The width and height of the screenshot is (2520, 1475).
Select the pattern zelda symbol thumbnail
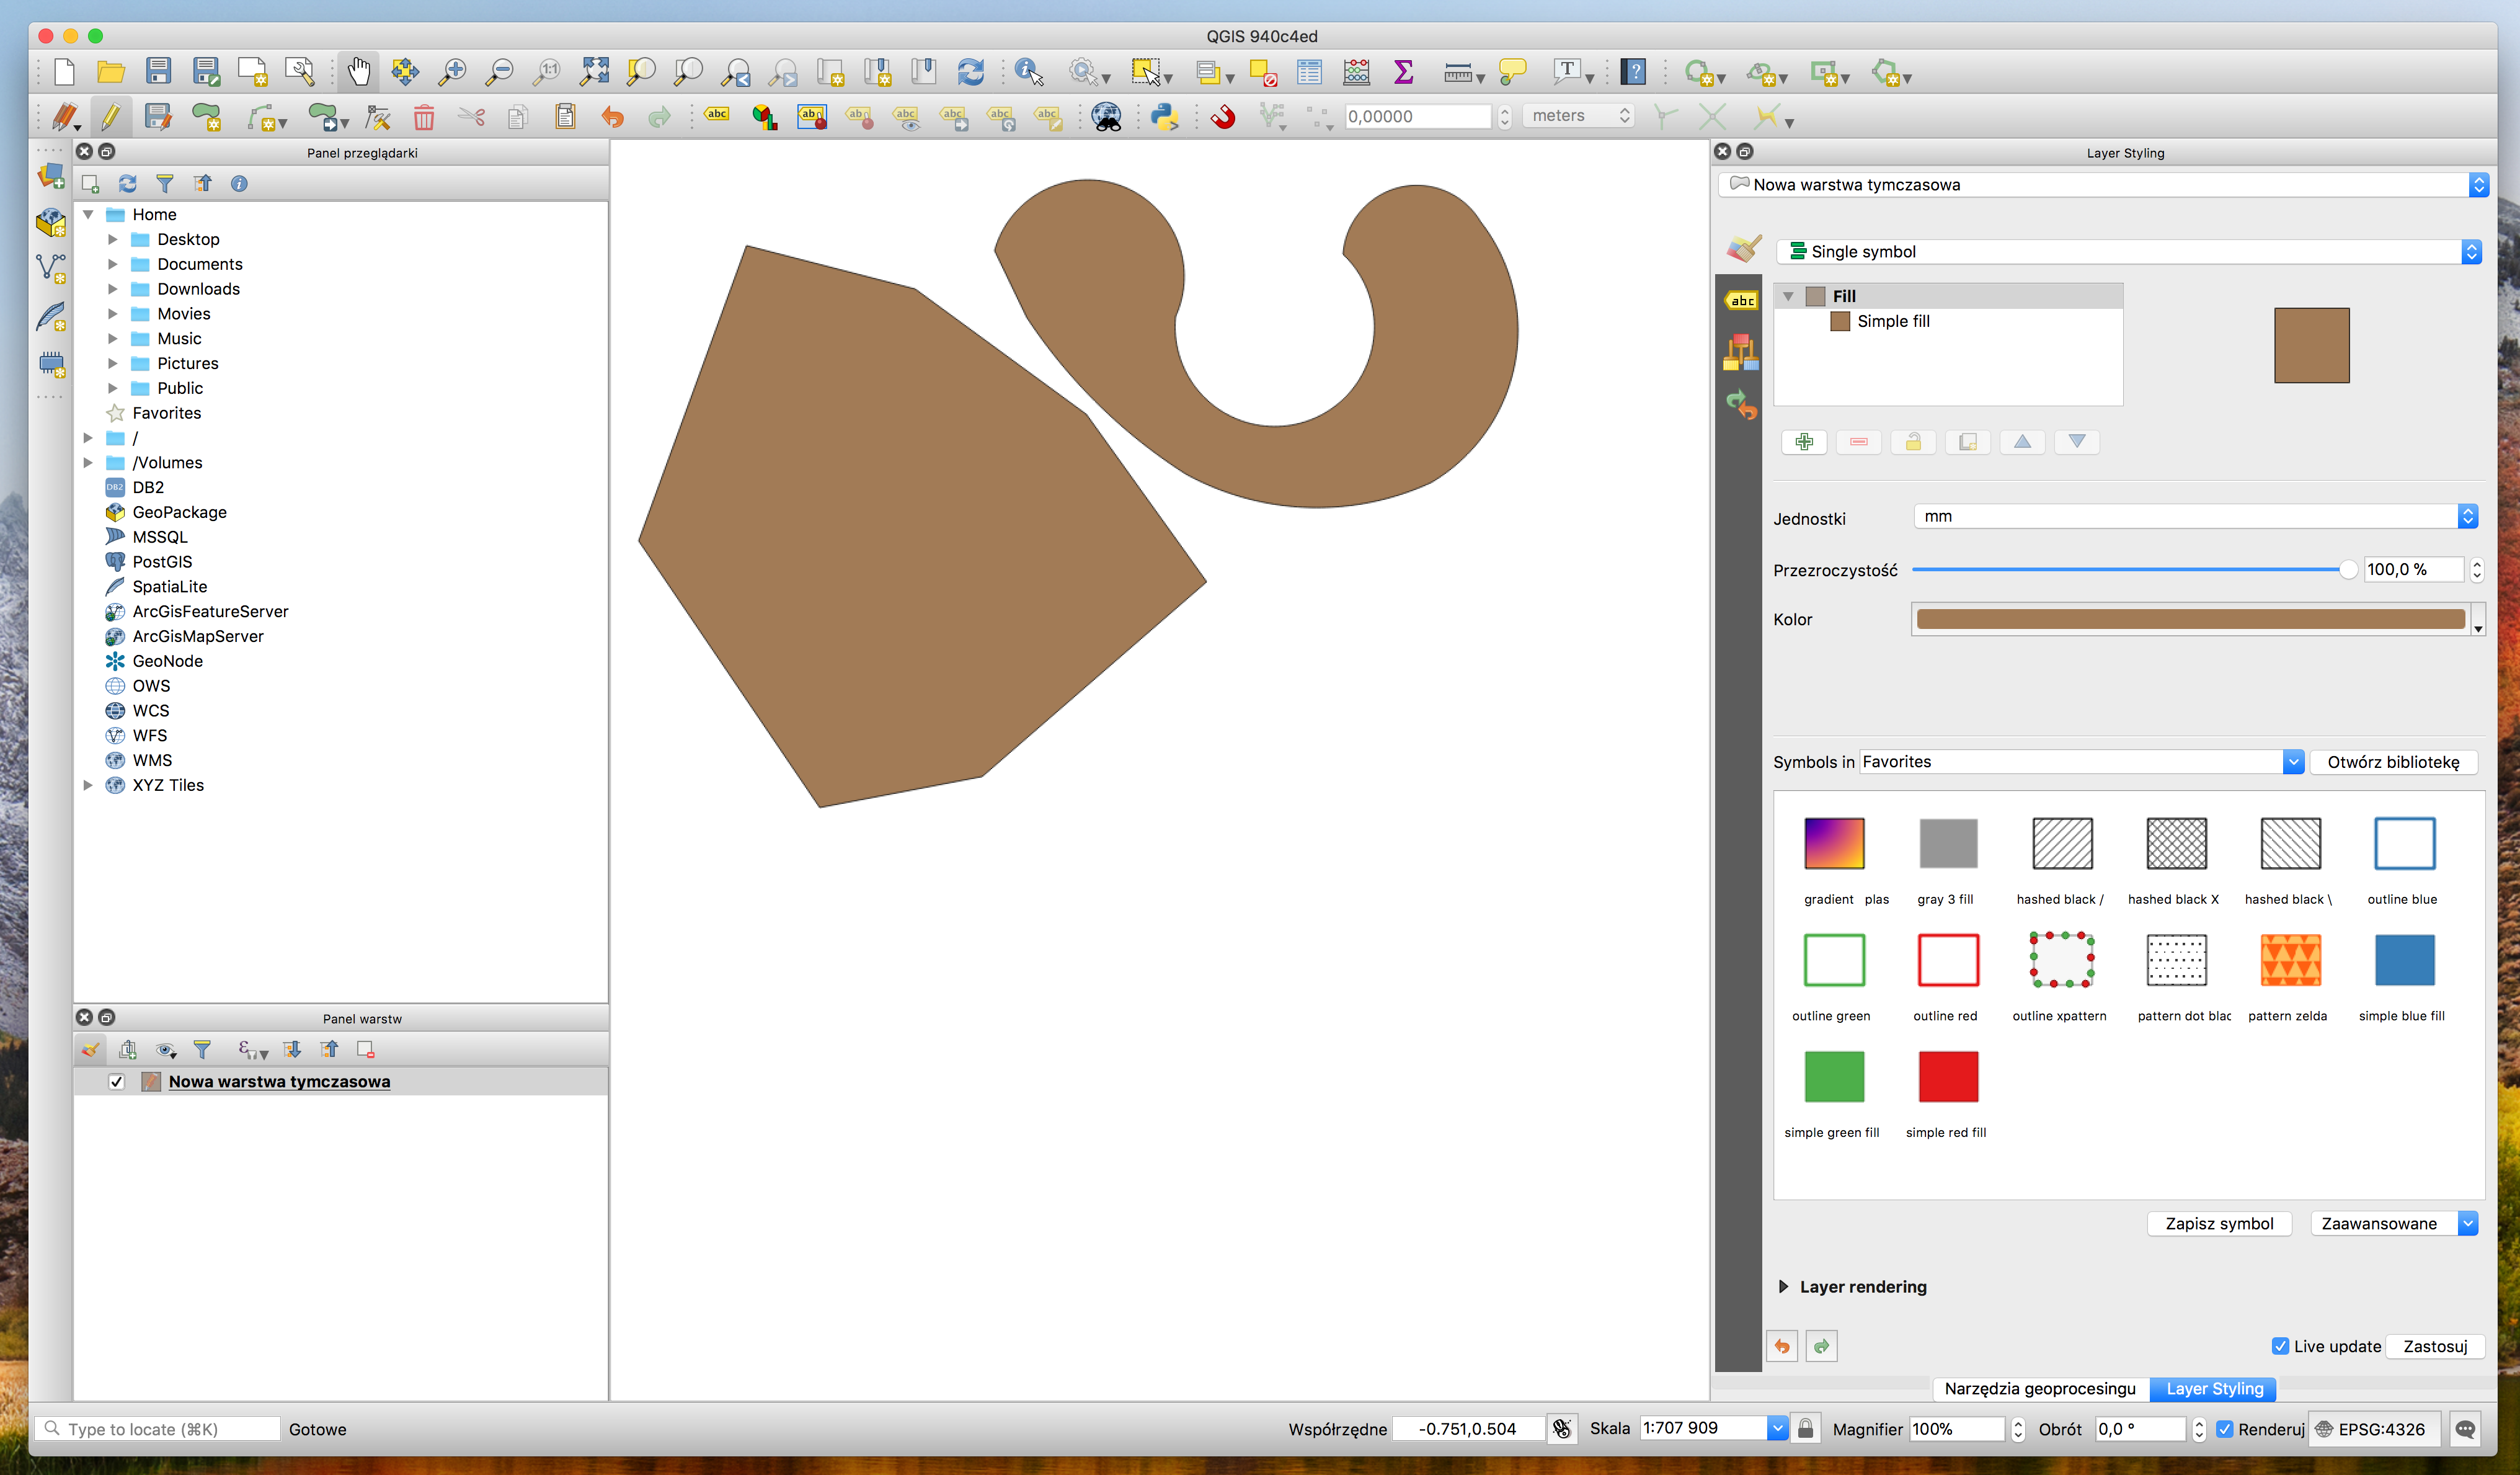[x=2290, y=961]
